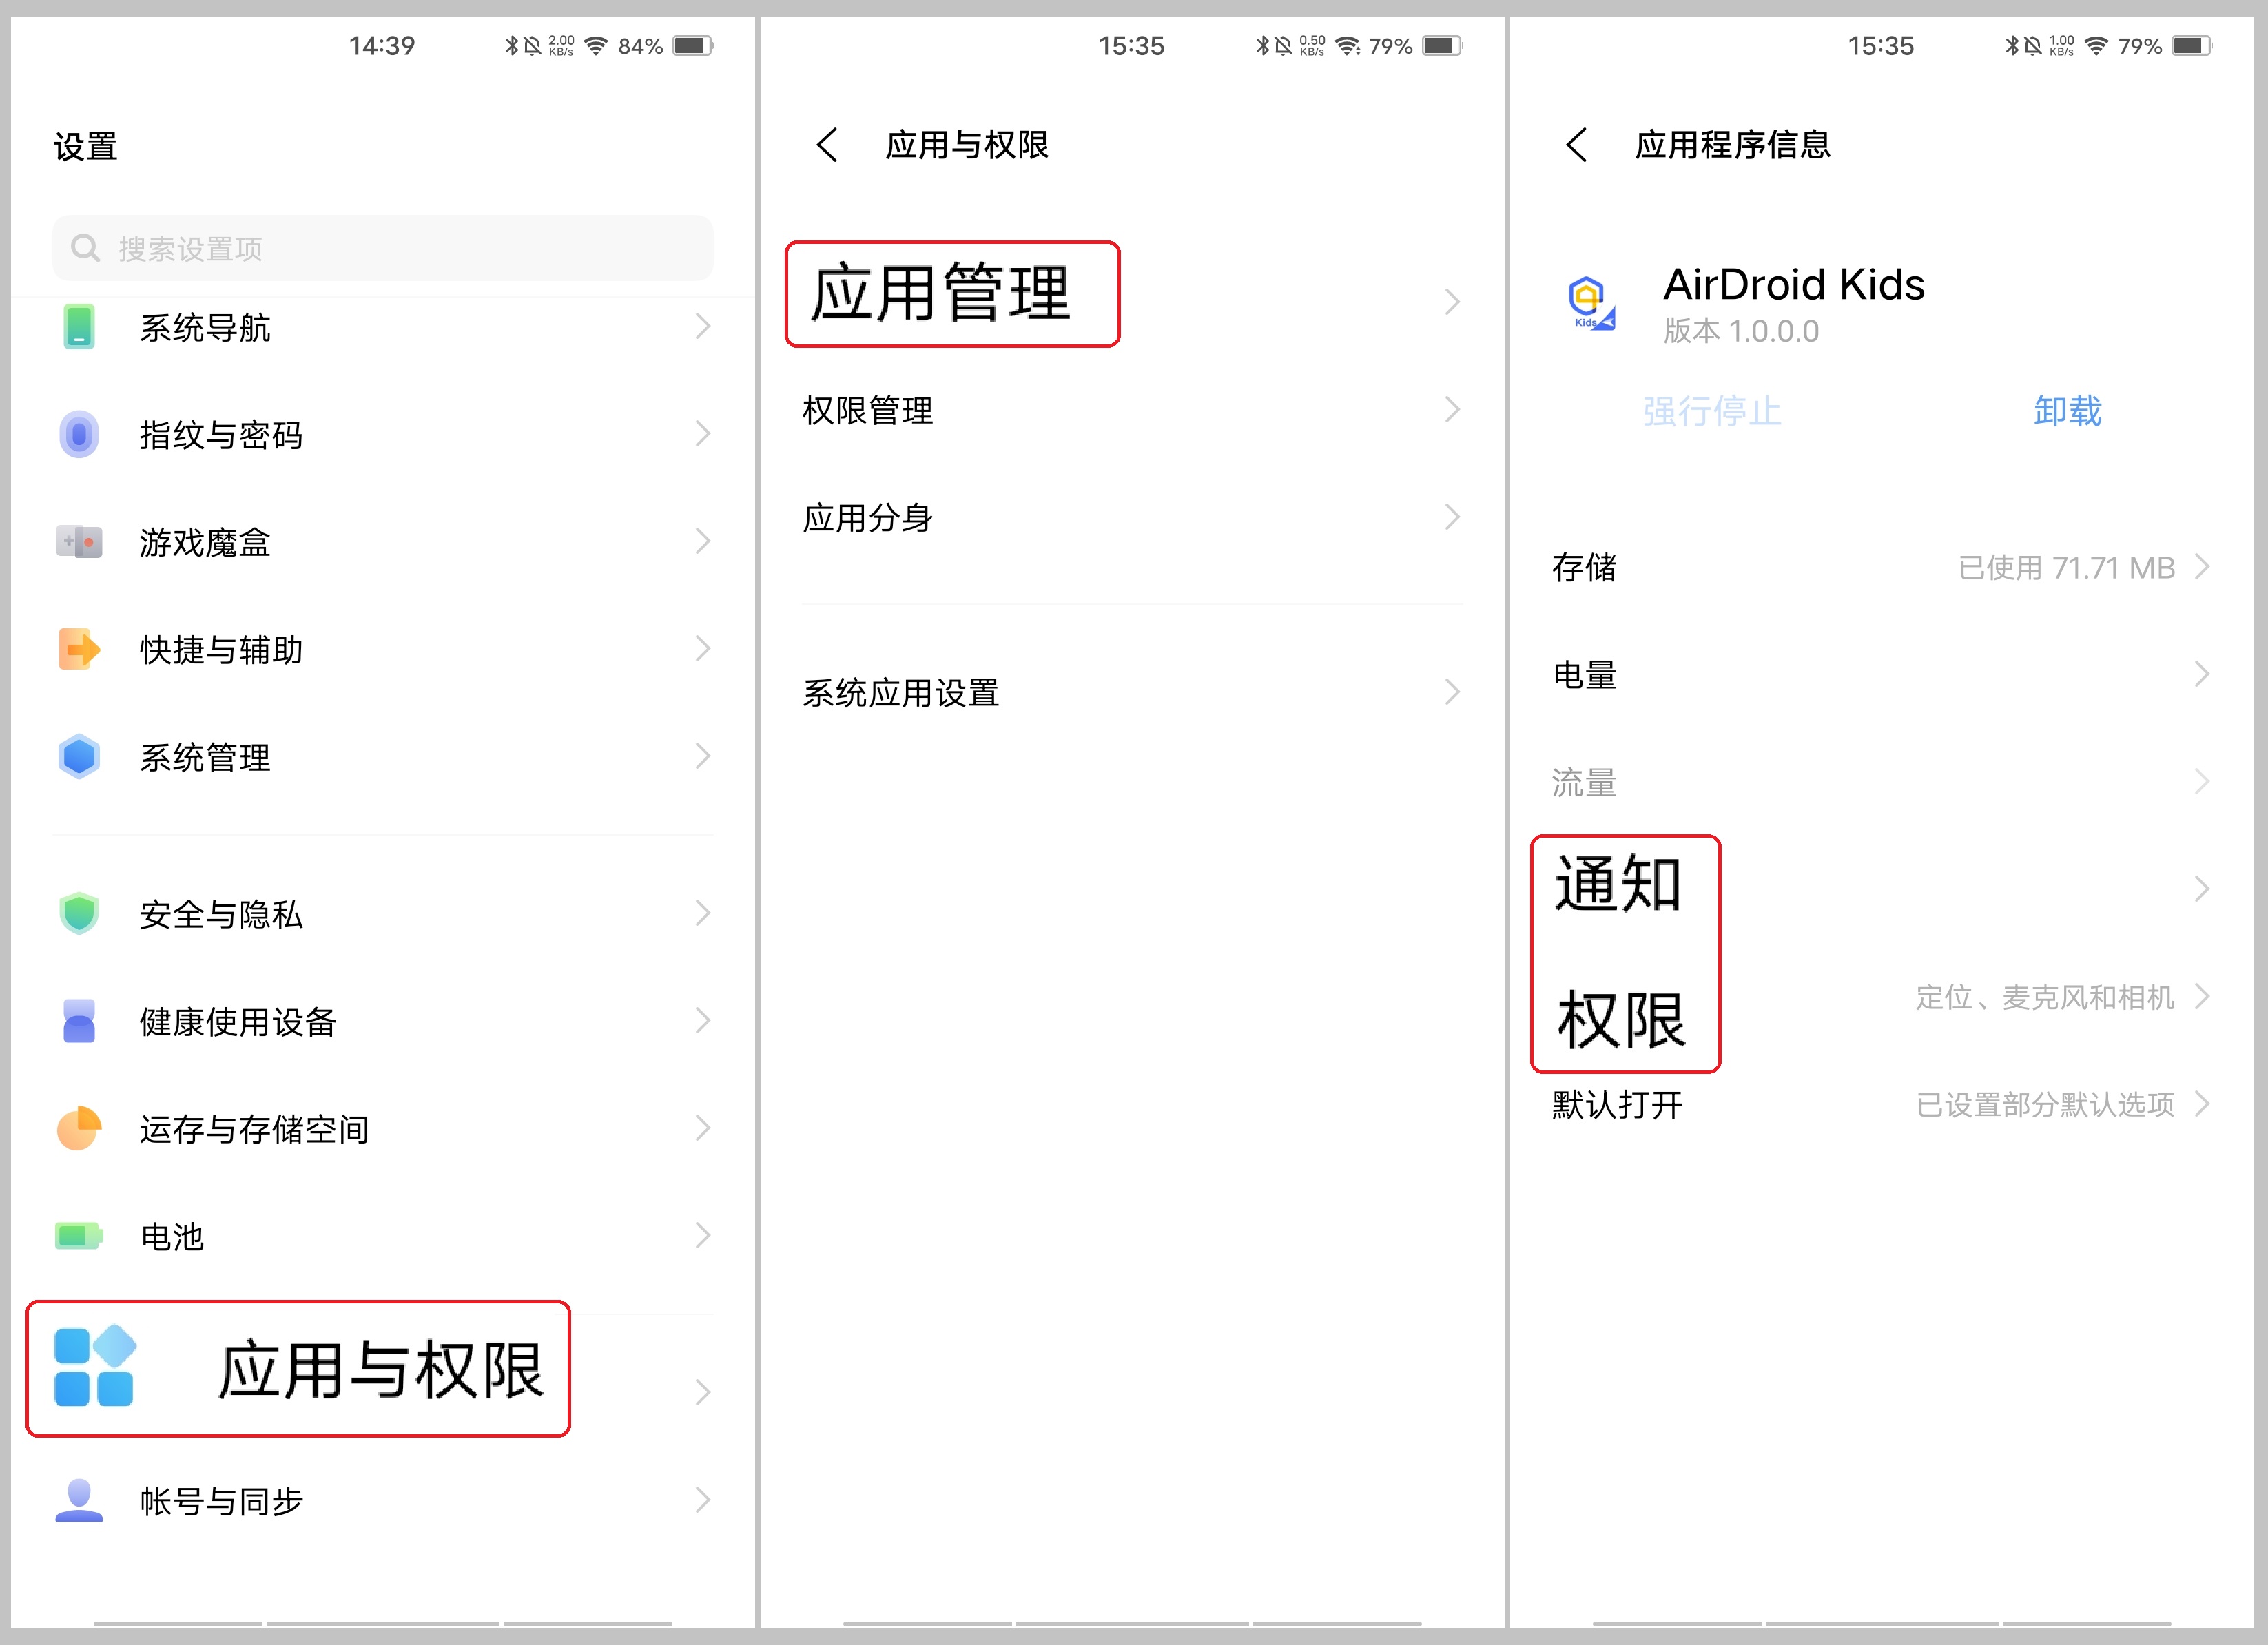Open 应用管理 entry
Screen dimensions: 2268x1645
coord(1132,295)
